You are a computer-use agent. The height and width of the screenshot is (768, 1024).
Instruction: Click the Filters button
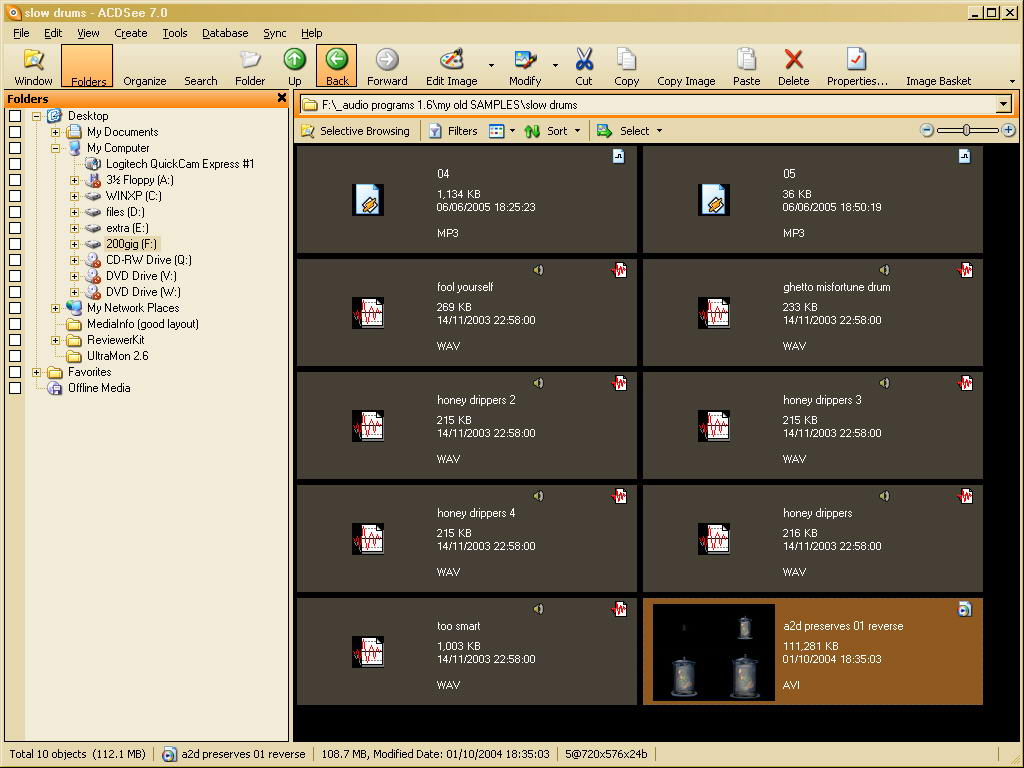pyautogui.click(x=453, y=131)
